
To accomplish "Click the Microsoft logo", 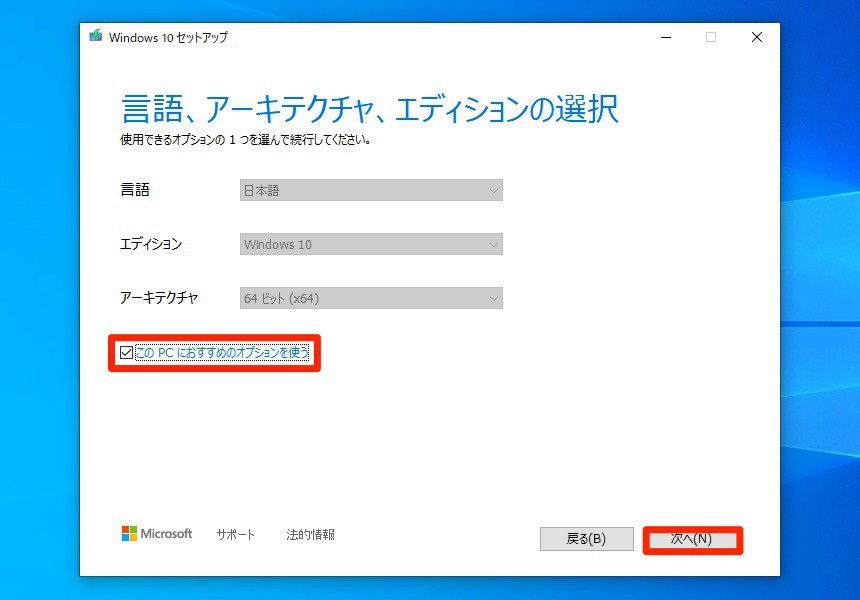I will 157,534.
